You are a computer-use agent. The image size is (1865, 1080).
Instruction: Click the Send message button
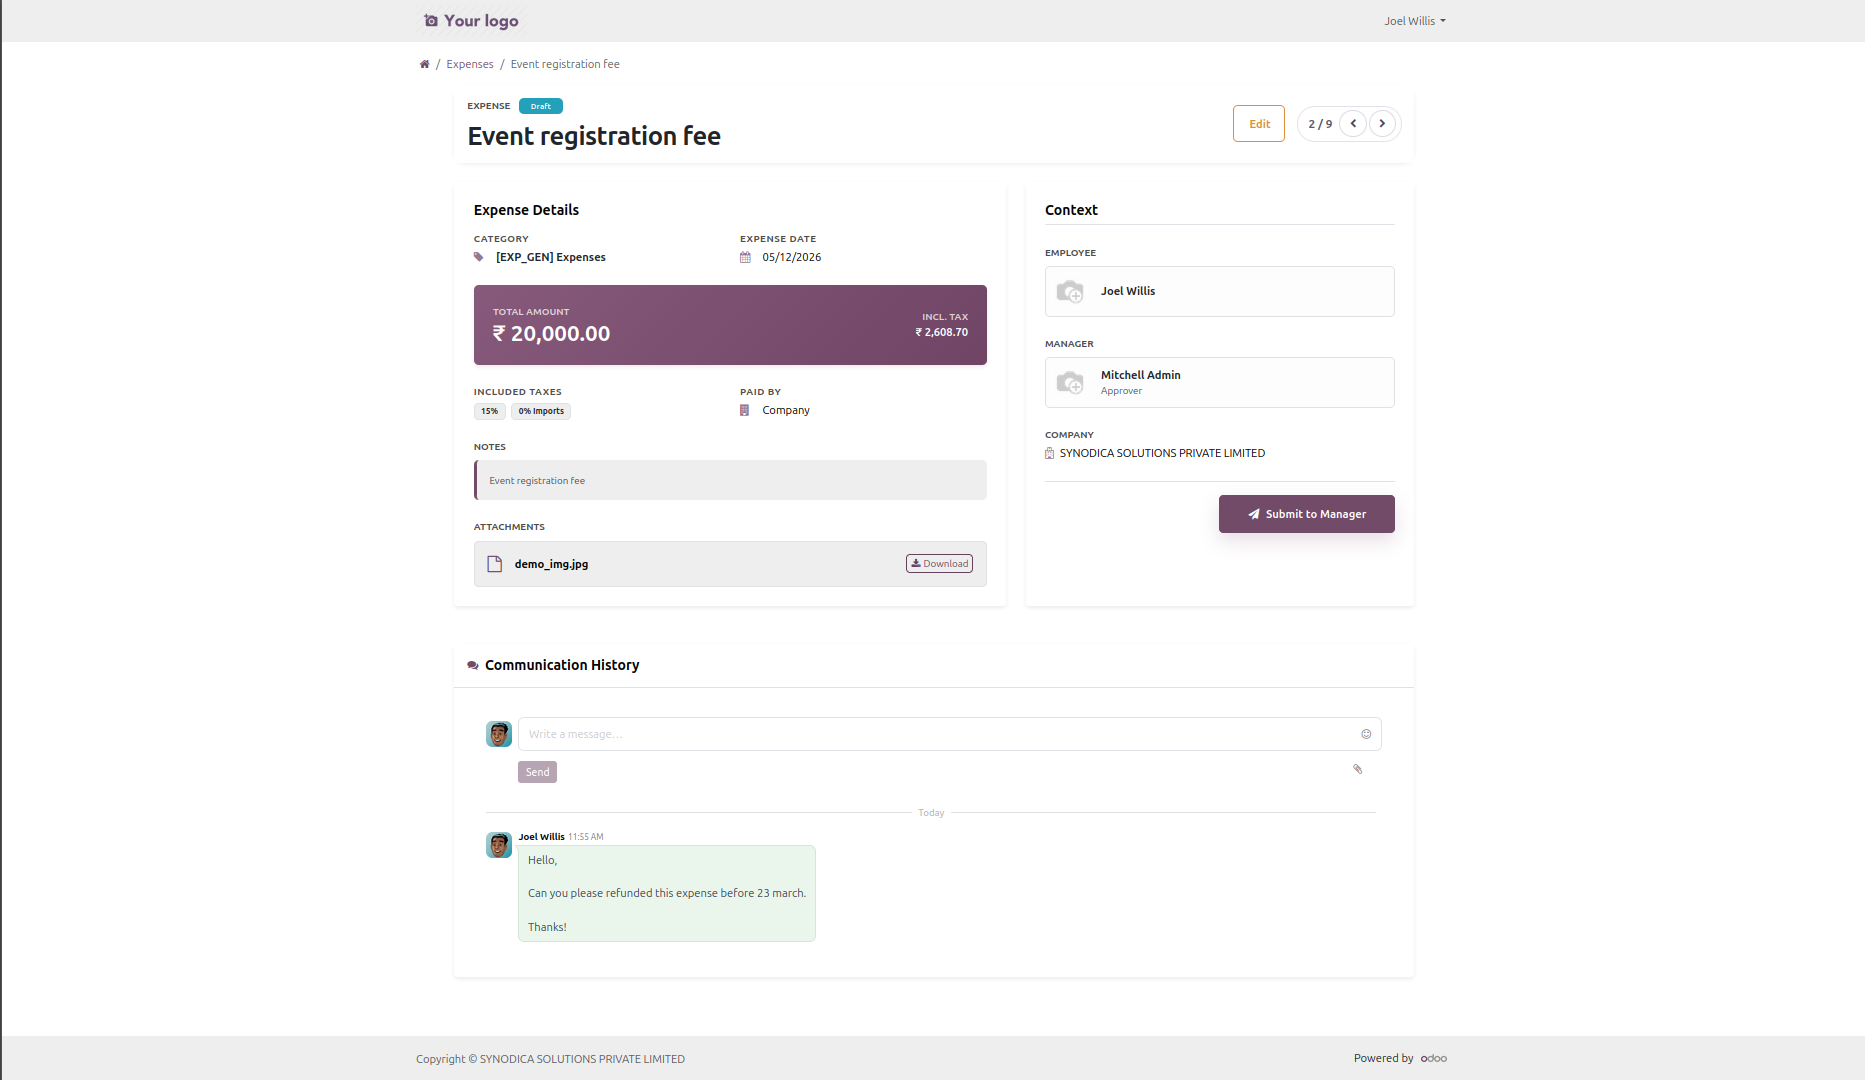tap(537, 772)
